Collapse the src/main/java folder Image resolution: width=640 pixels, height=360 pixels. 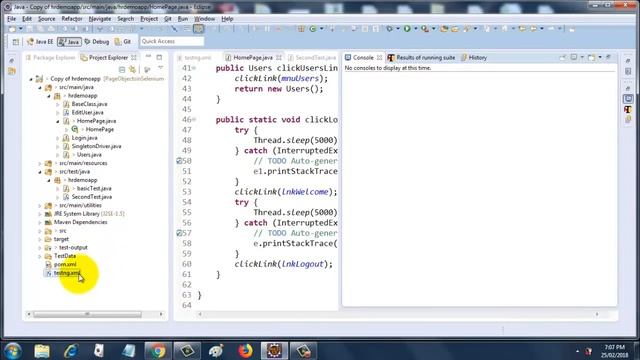pos(40,87)
